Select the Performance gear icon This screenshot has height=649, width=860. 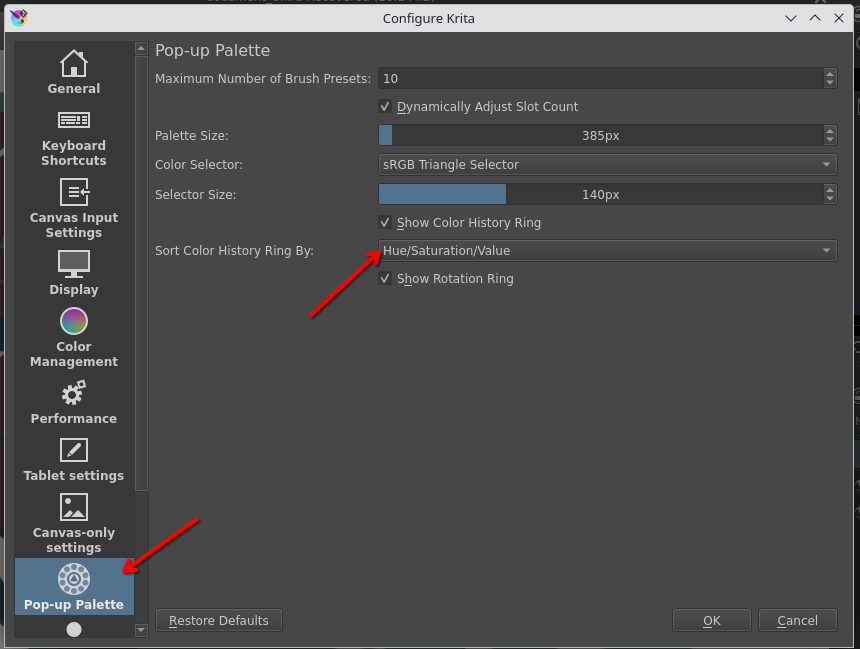(74, 394)
